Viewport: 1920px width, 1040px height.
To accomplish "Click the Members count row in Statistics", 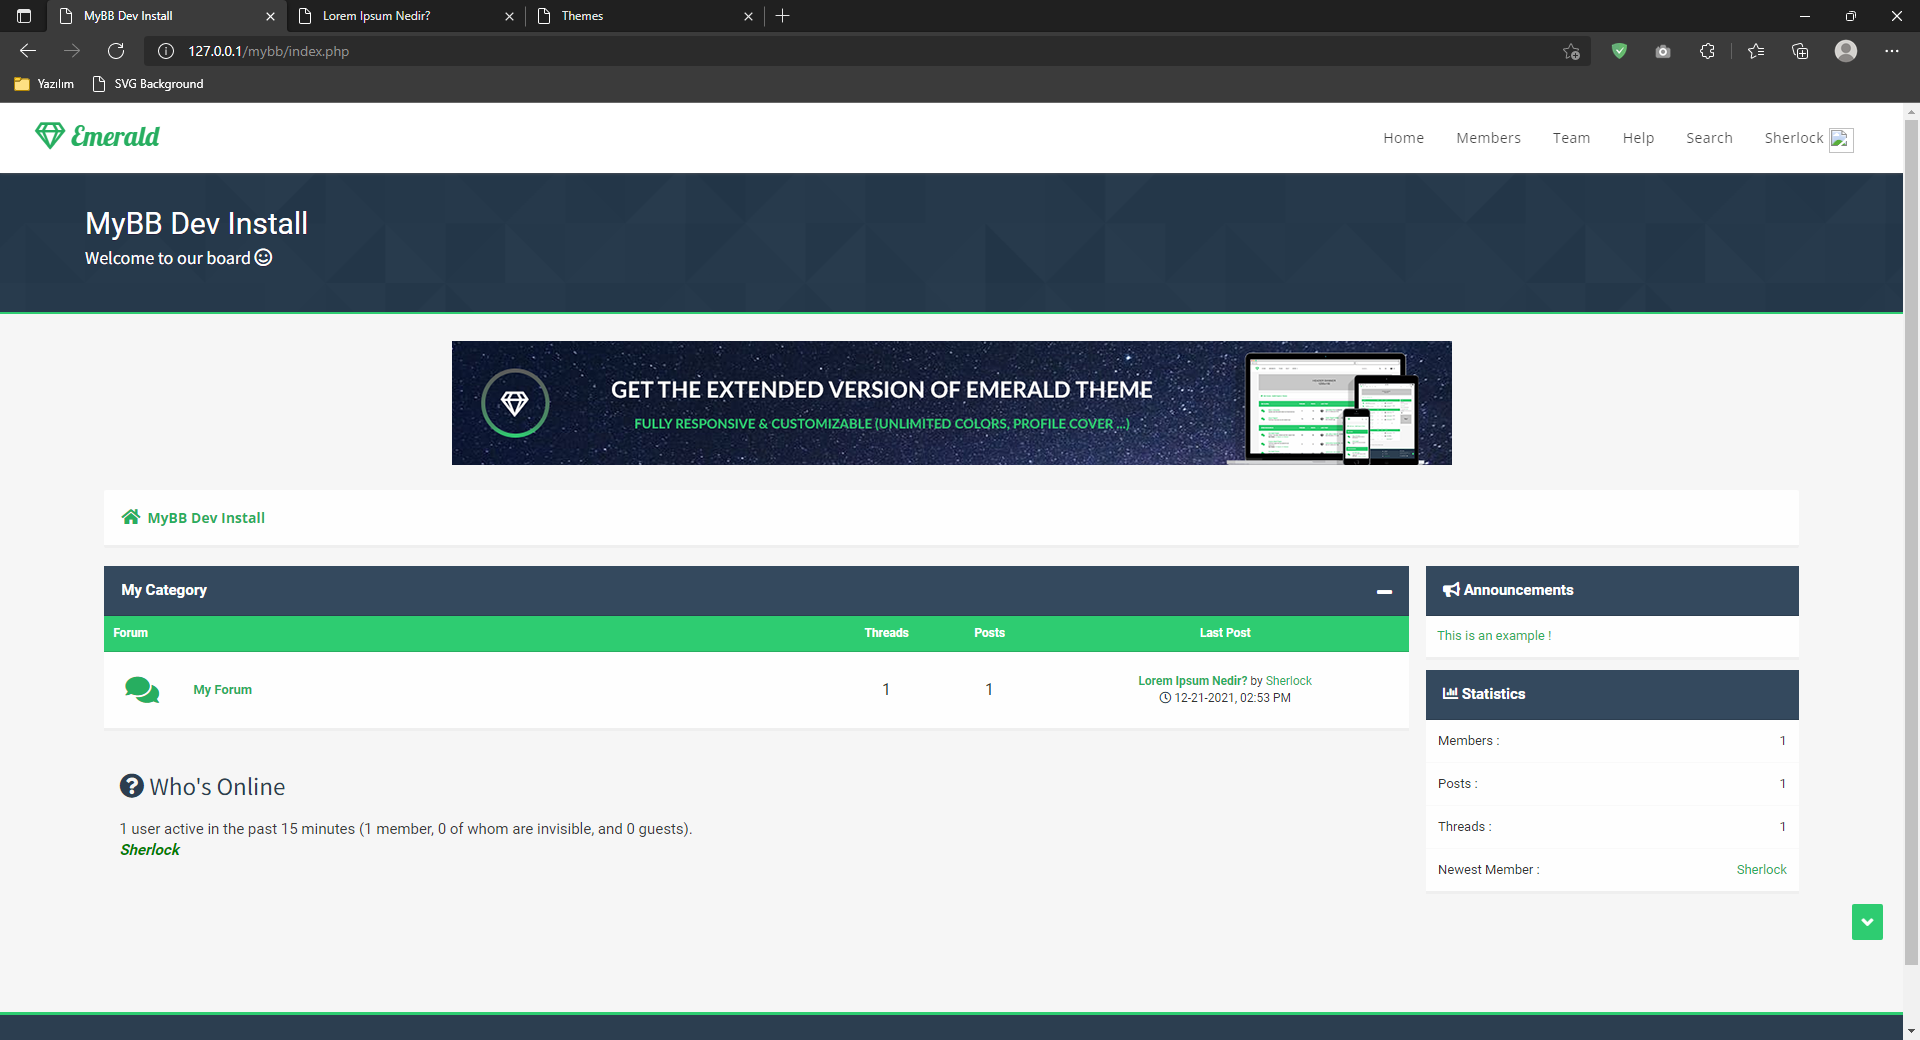I will point(1611,741).
